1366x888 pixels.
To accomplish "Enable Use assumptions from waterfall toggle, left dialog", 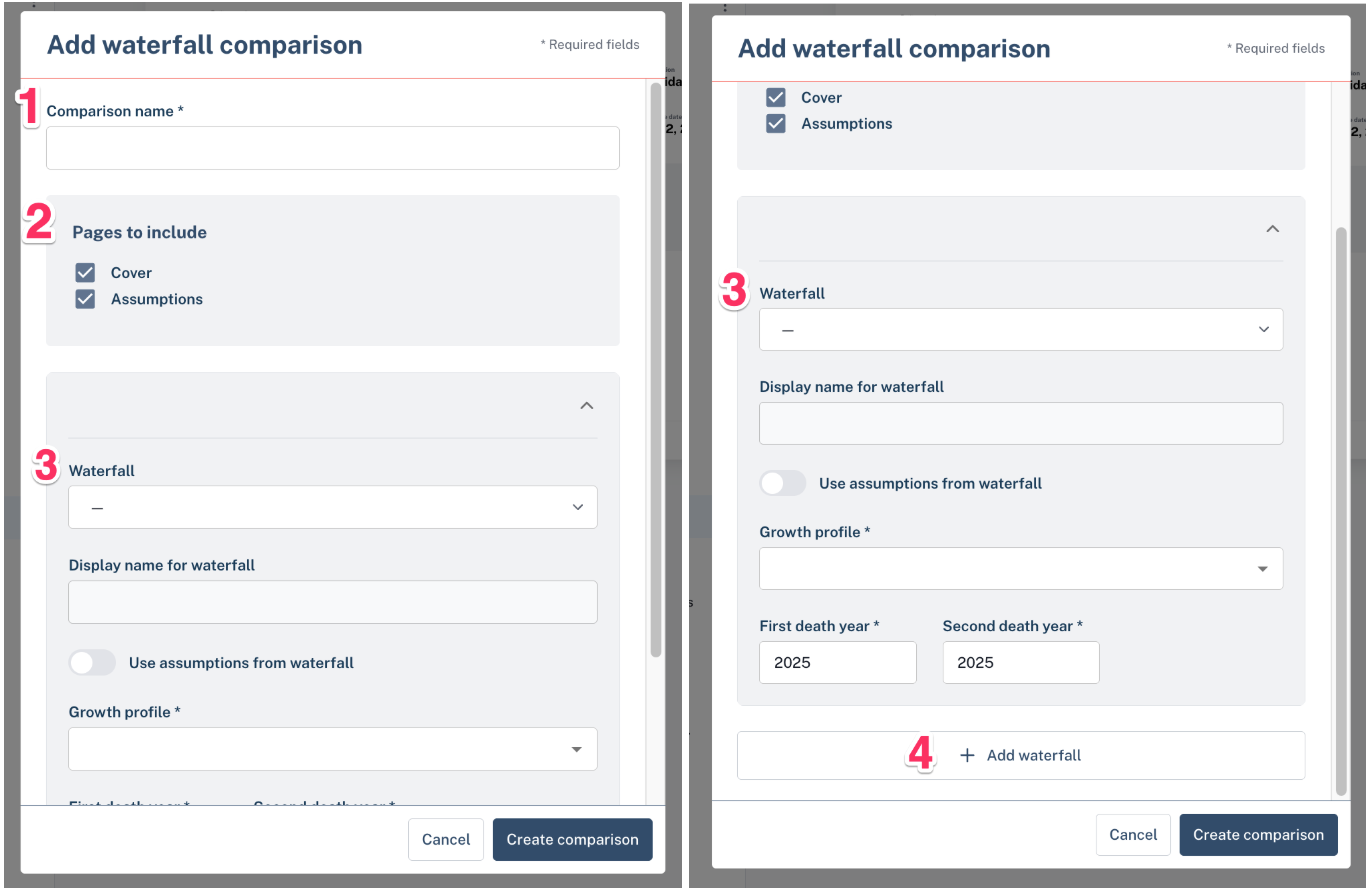I will [92, 663].
